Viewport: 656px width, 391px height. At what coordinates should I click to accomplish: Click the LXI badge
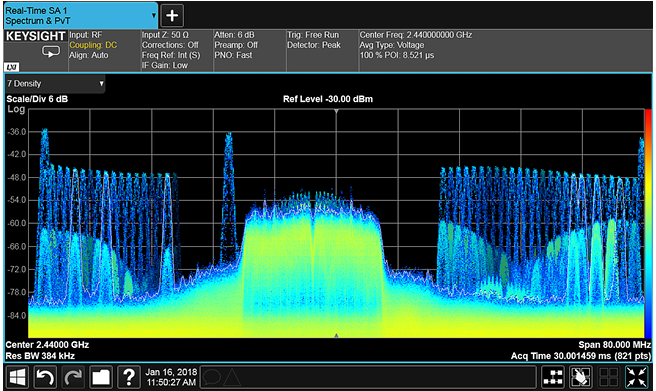pos(12,67)
